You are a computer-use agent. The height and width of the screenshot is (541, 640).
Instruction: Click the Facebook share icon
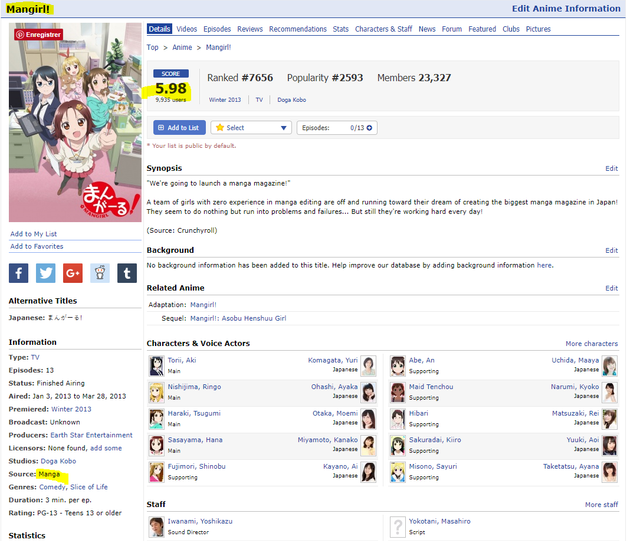click(x=19, y=272)
